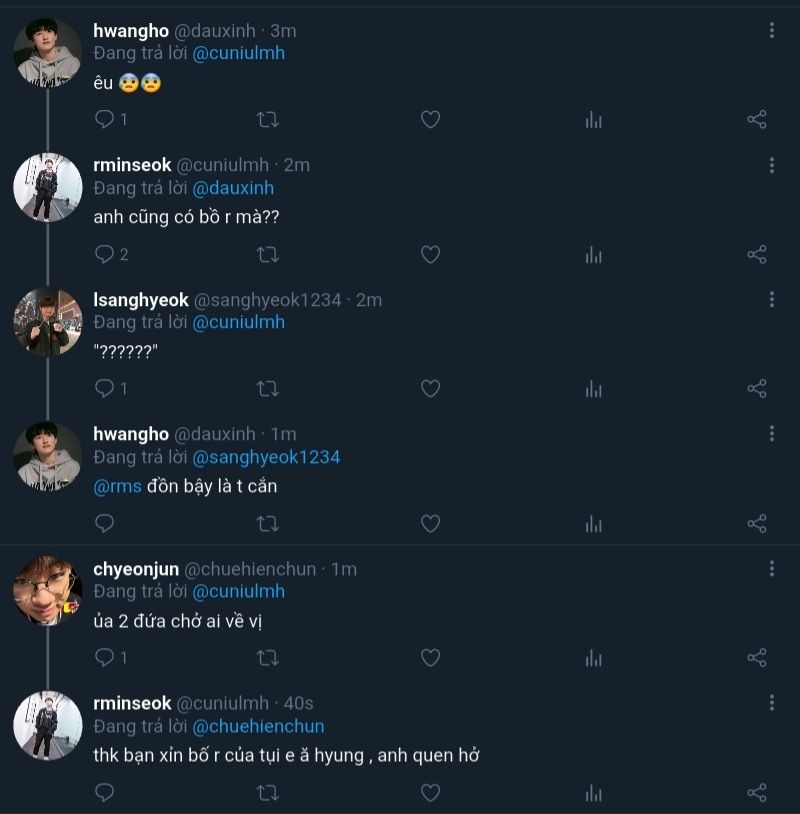The image size is (800, 814).
Task: Reply to chyeonjun's tweet
Action: [105, 658]
